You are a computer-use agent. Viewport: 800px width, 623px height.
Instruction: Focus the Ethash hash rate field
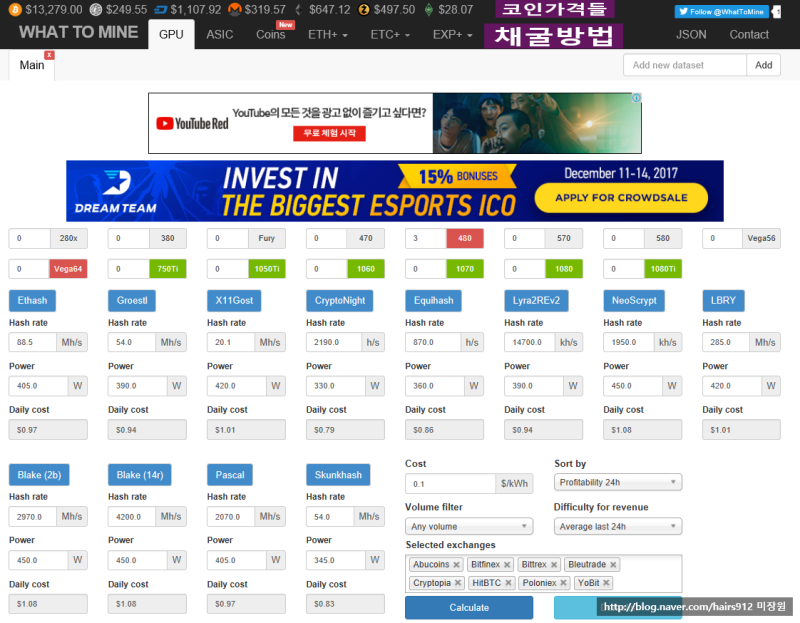pyautogui.click(x=33, y=342)
